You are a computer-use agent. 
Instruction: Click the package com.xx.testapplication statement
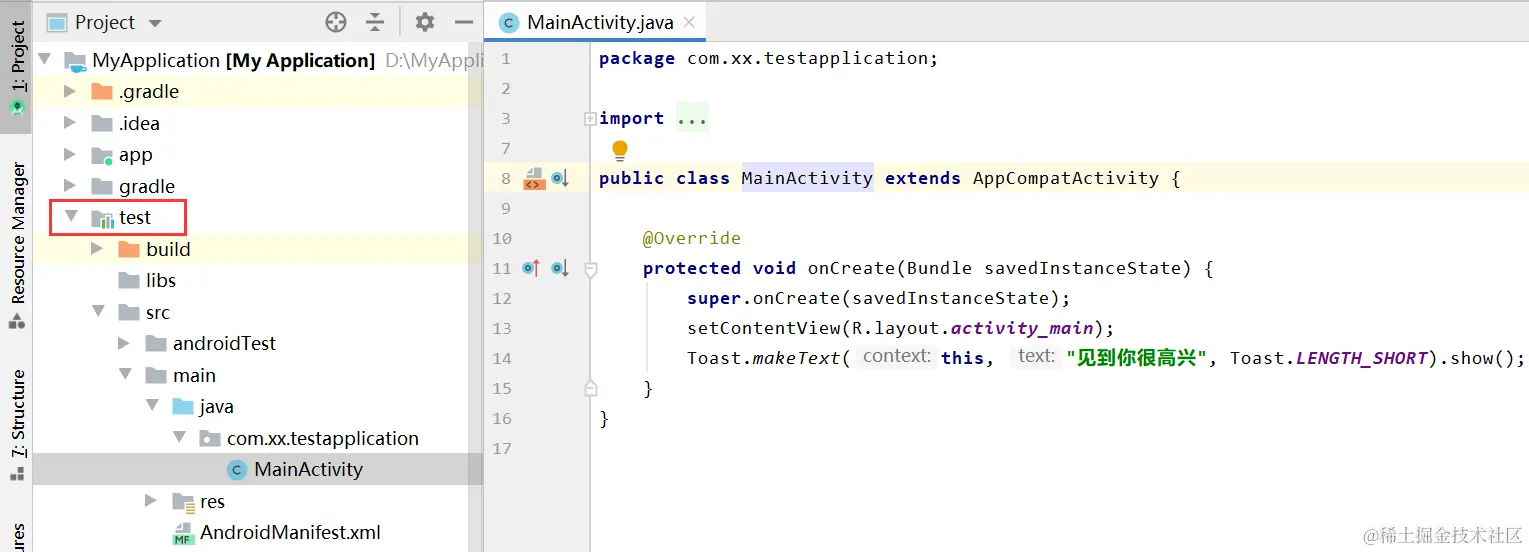pos(768,58)
